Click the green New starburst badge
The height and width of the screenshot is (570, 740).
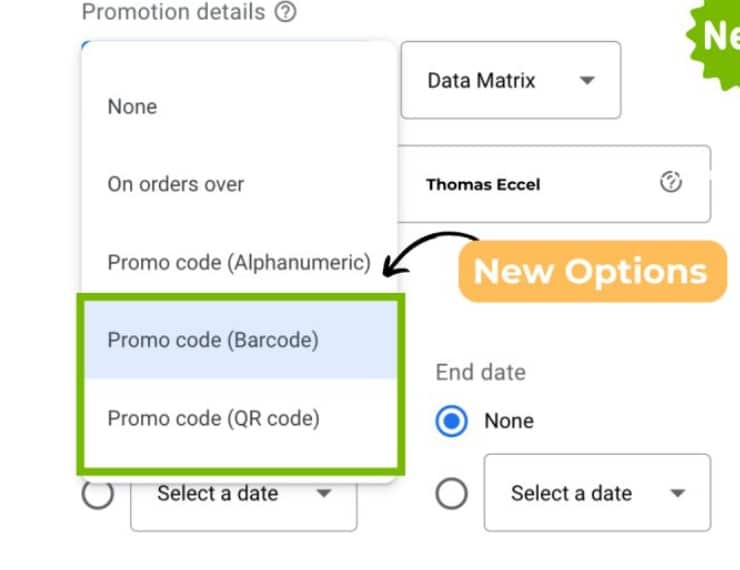click(716, 38)
